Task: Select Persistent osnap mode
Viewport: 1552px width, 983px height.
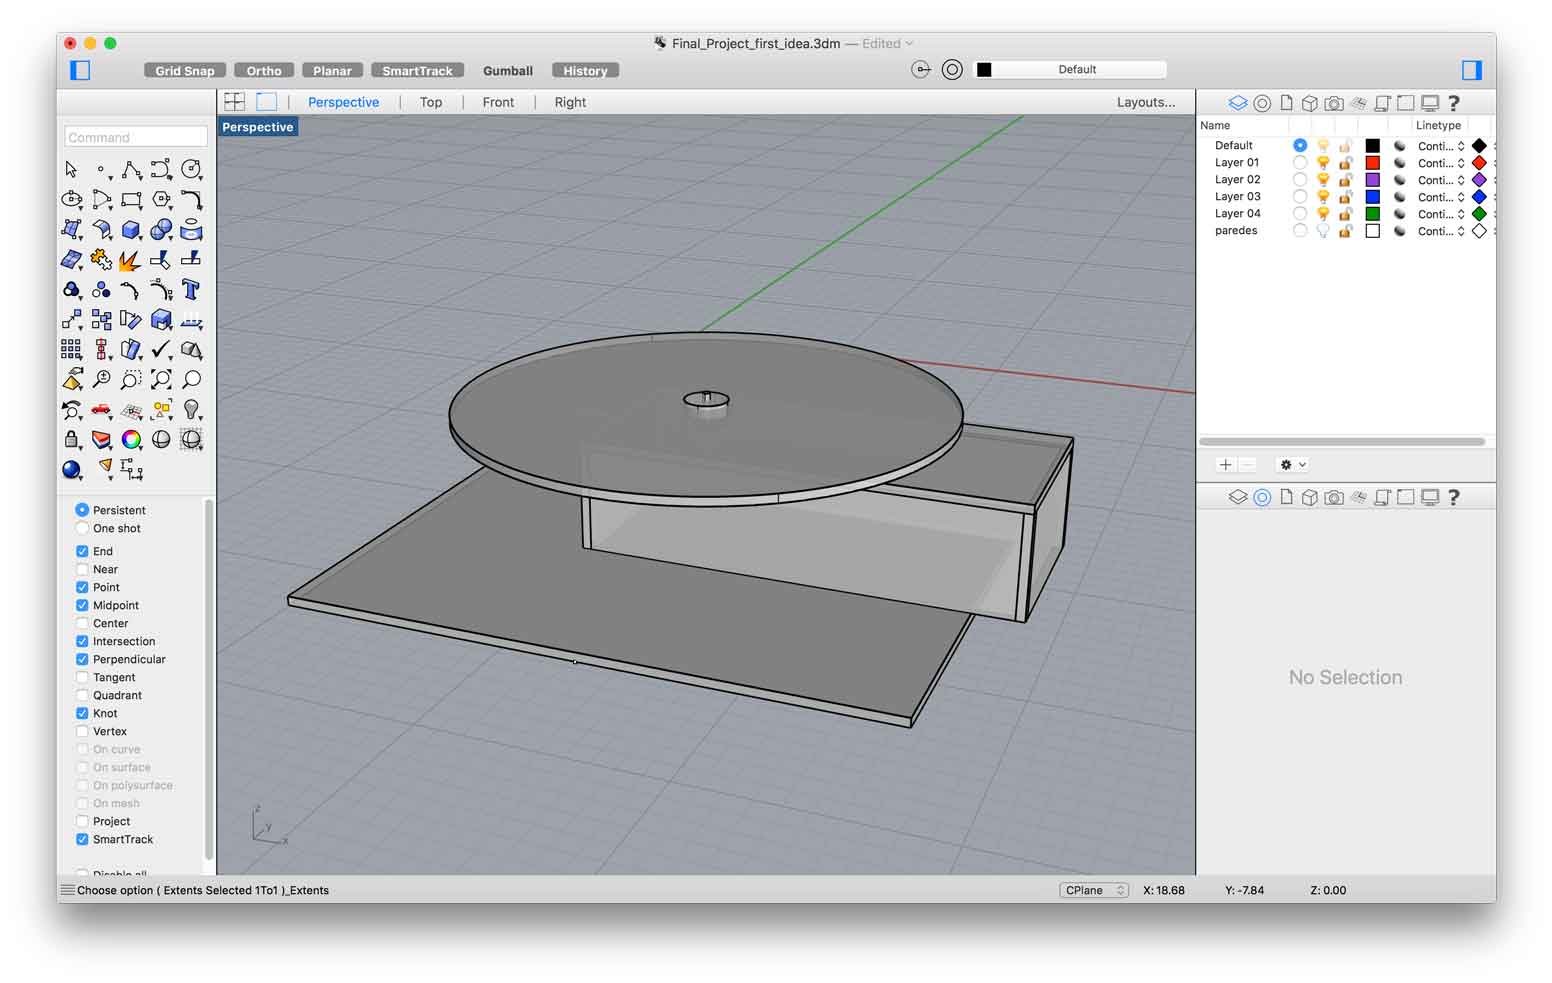Action: (82, 510)
